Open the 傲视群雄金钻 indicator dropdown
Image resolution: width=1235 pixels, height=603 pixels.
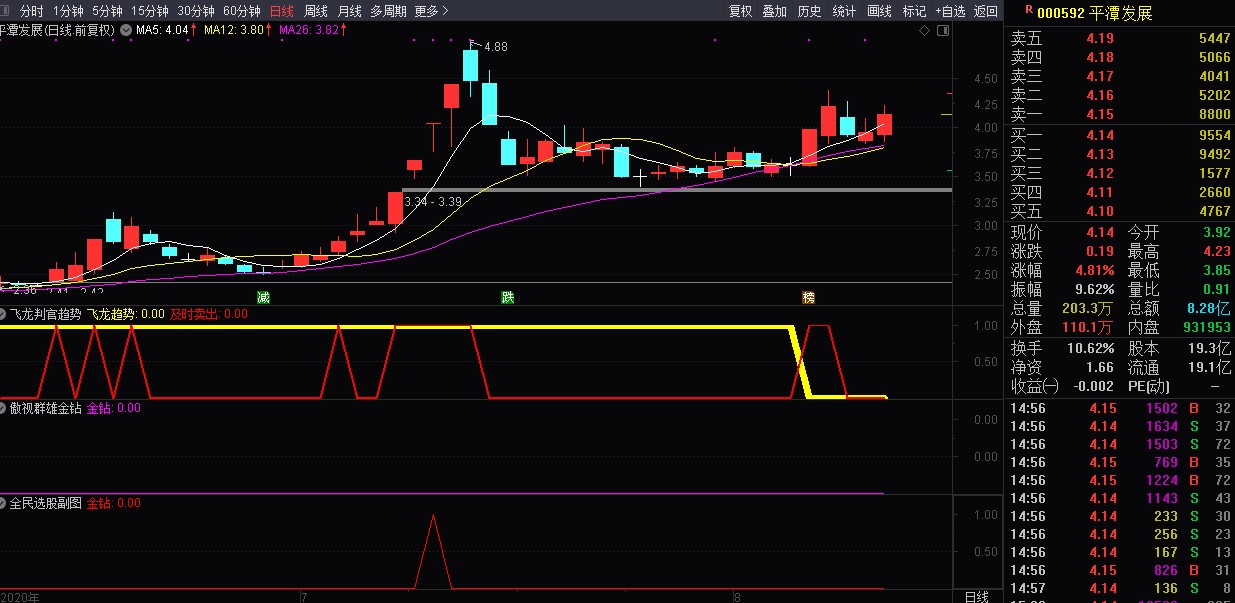coord(4,408)
